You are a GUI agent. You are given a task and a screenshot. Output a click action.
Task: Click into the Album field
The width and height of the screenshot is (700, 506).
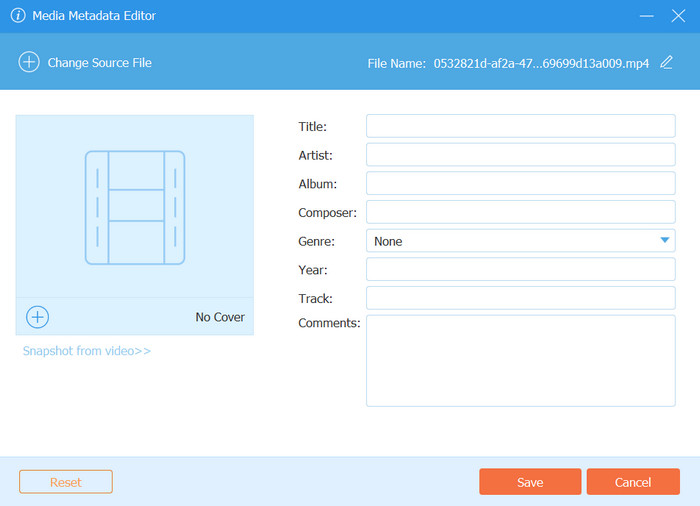[520, 184]
